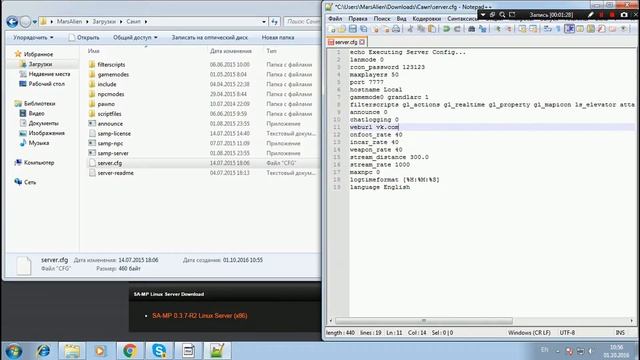This screenshot has height=360, width=640.
Task: Click the Cut (scissors) icon in Notepad++
Action: tap(411, 29)
